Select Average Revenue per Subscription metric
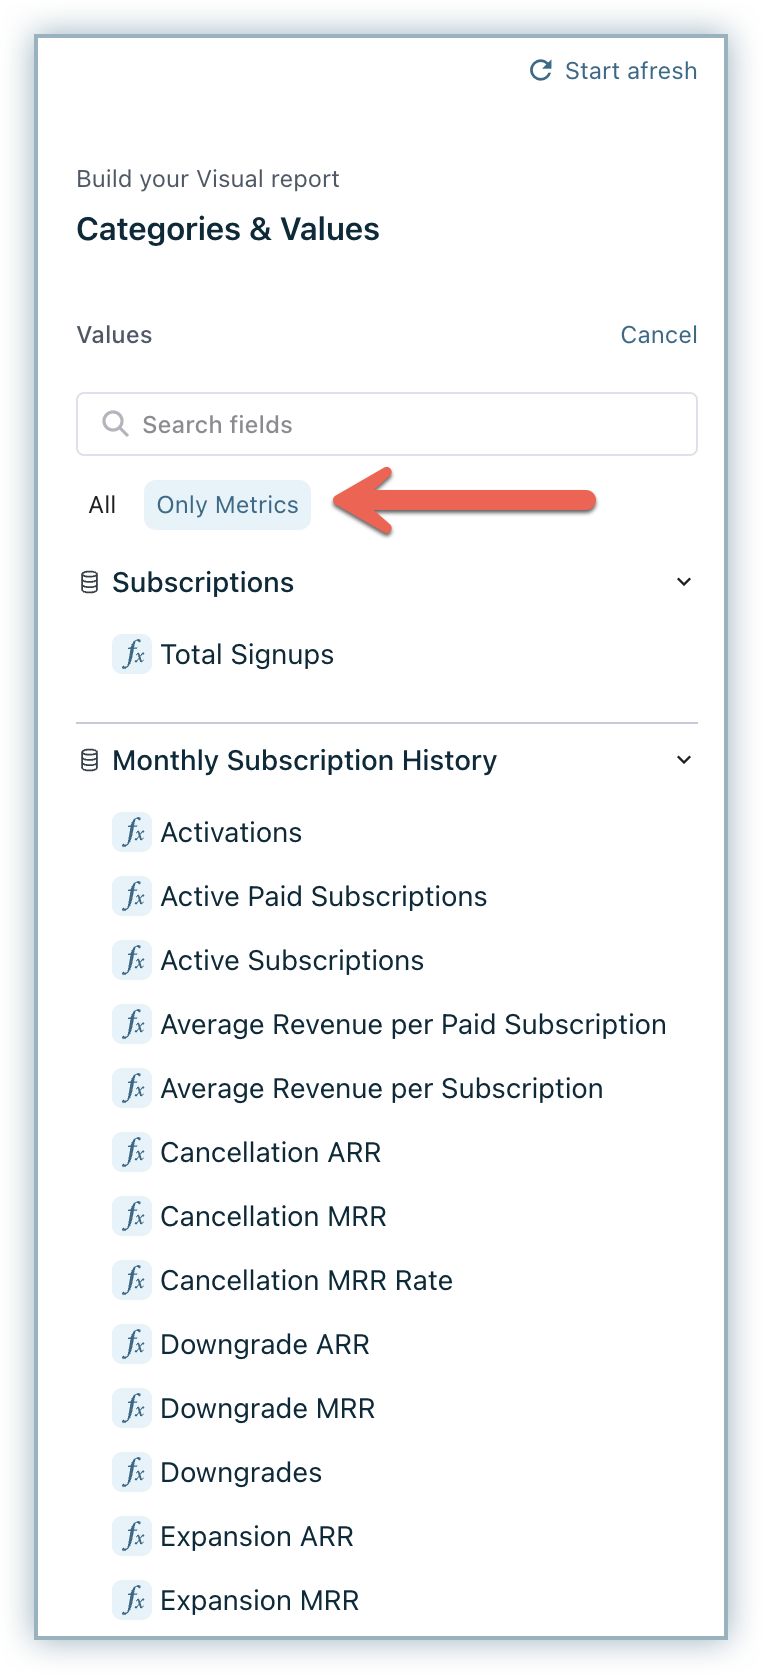 [x=382, y=1089]
